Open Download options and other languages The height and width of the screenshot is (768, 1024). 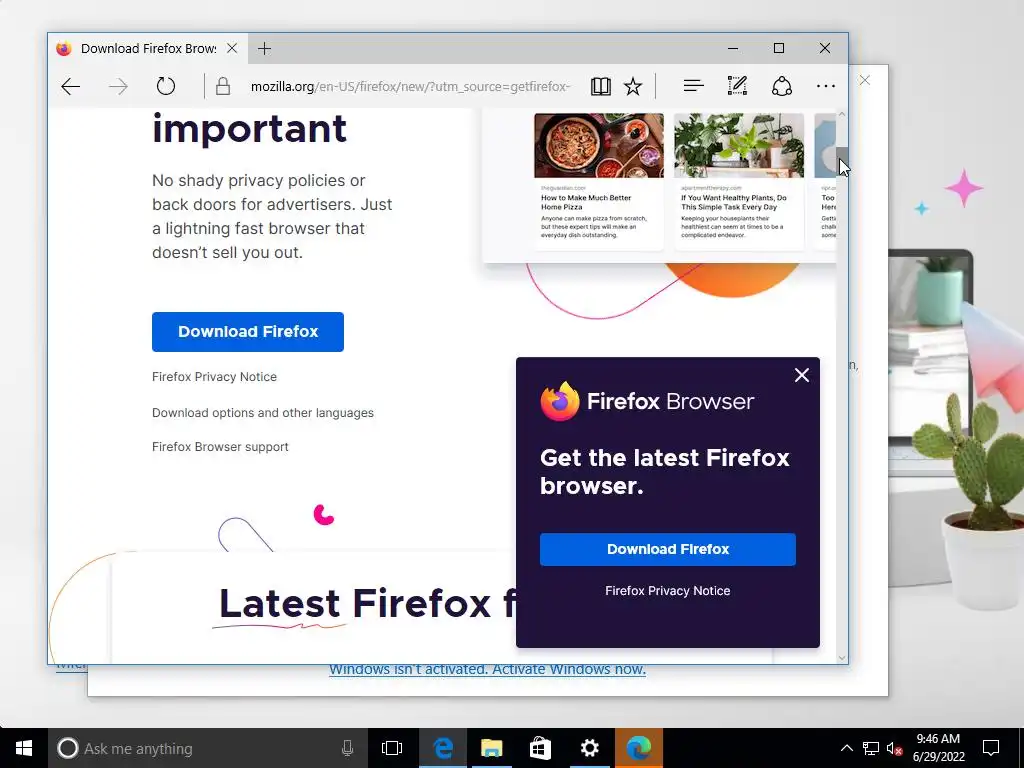pyautogui.click(x=263, y=413)
